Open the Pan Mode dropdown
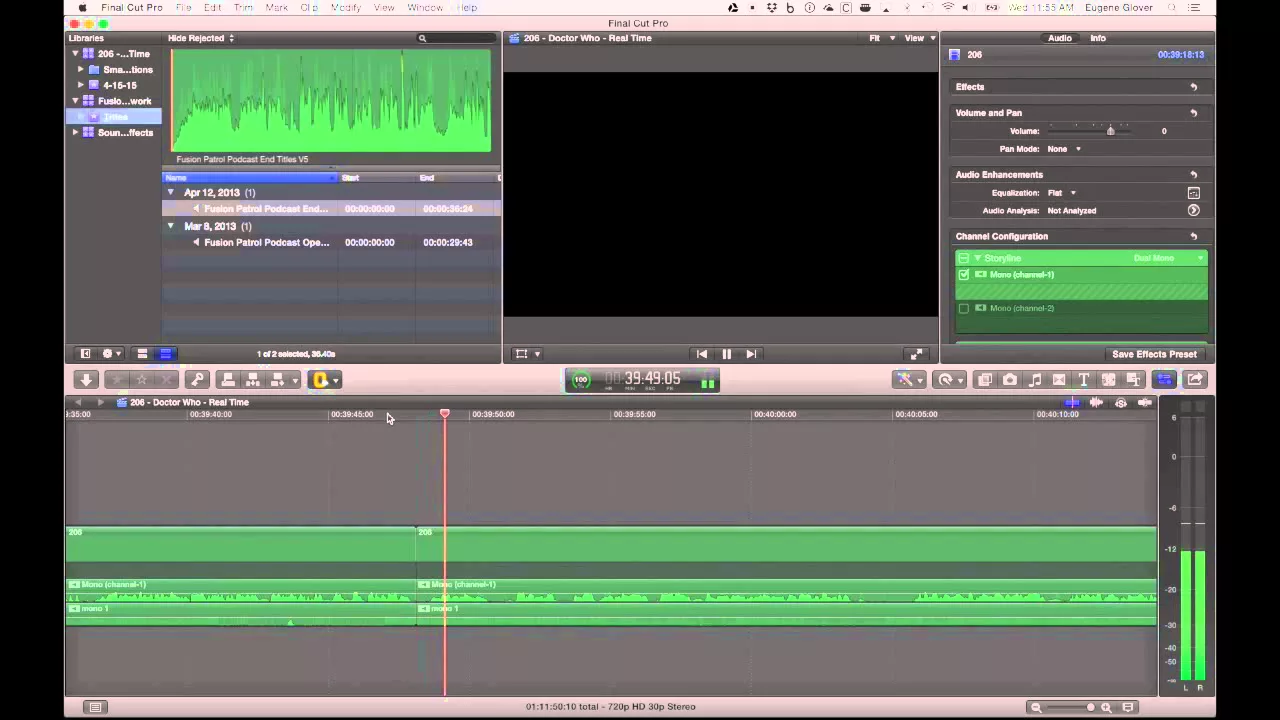The image size is (1280, 720). tap(1064, 149)
